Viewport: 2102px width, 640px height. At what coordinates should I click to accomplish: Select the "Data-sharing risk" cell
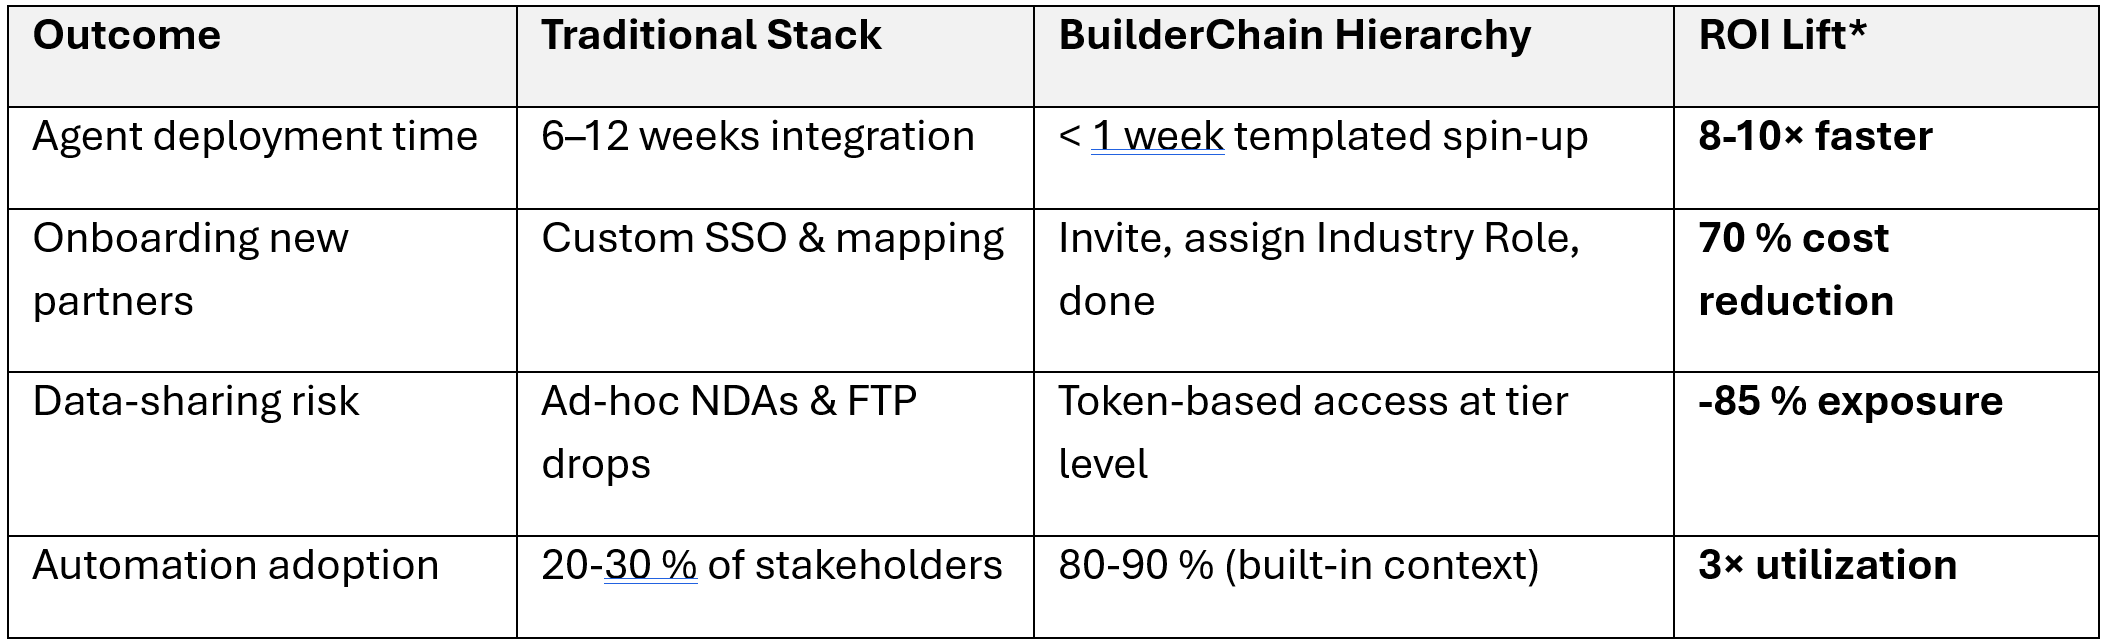click(x=196, y=402)
